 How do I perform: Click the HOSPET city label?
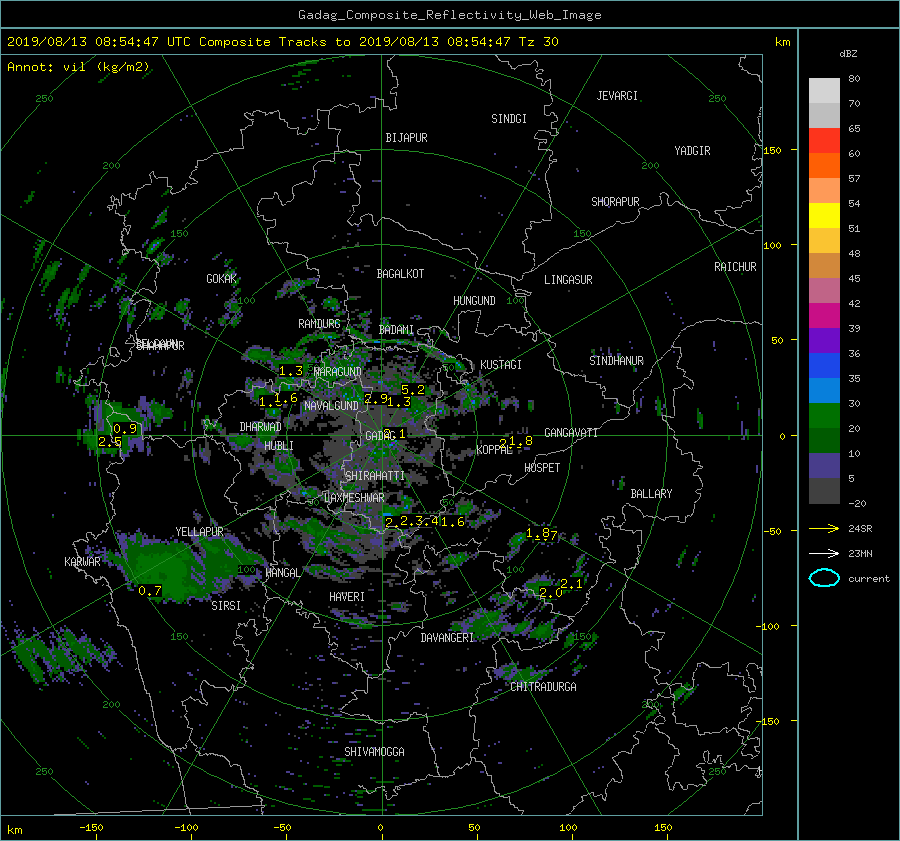[542, 468]
